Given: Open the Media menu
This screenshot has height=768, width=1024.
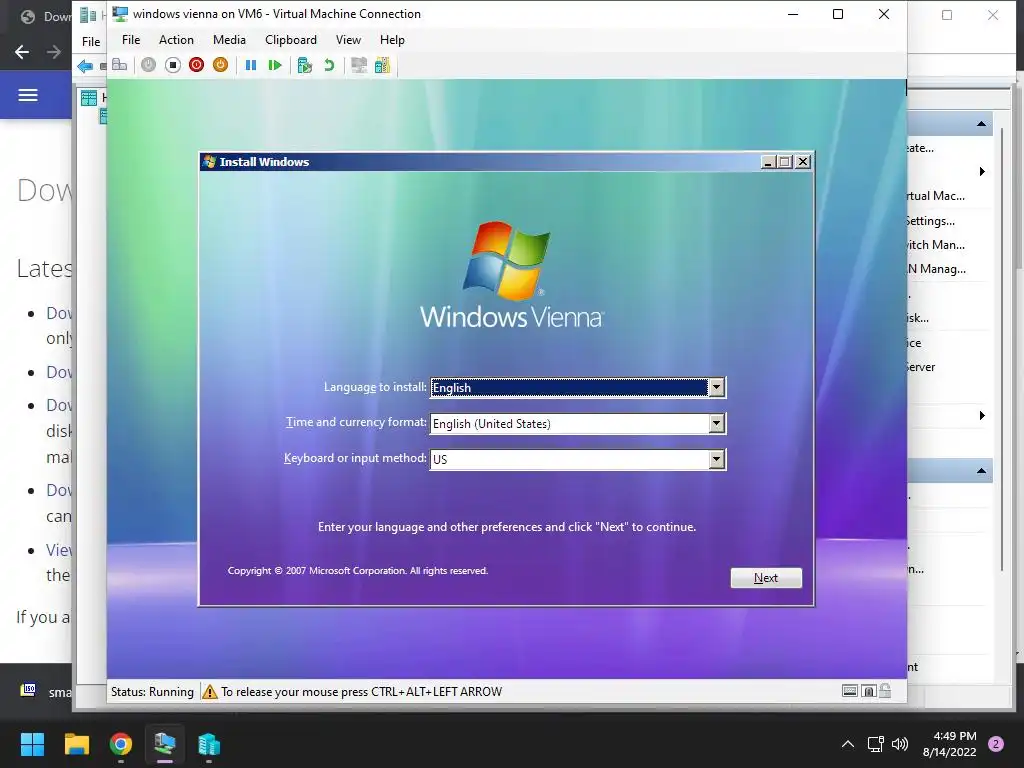Looking at the screenshot, I should [229, 40].
